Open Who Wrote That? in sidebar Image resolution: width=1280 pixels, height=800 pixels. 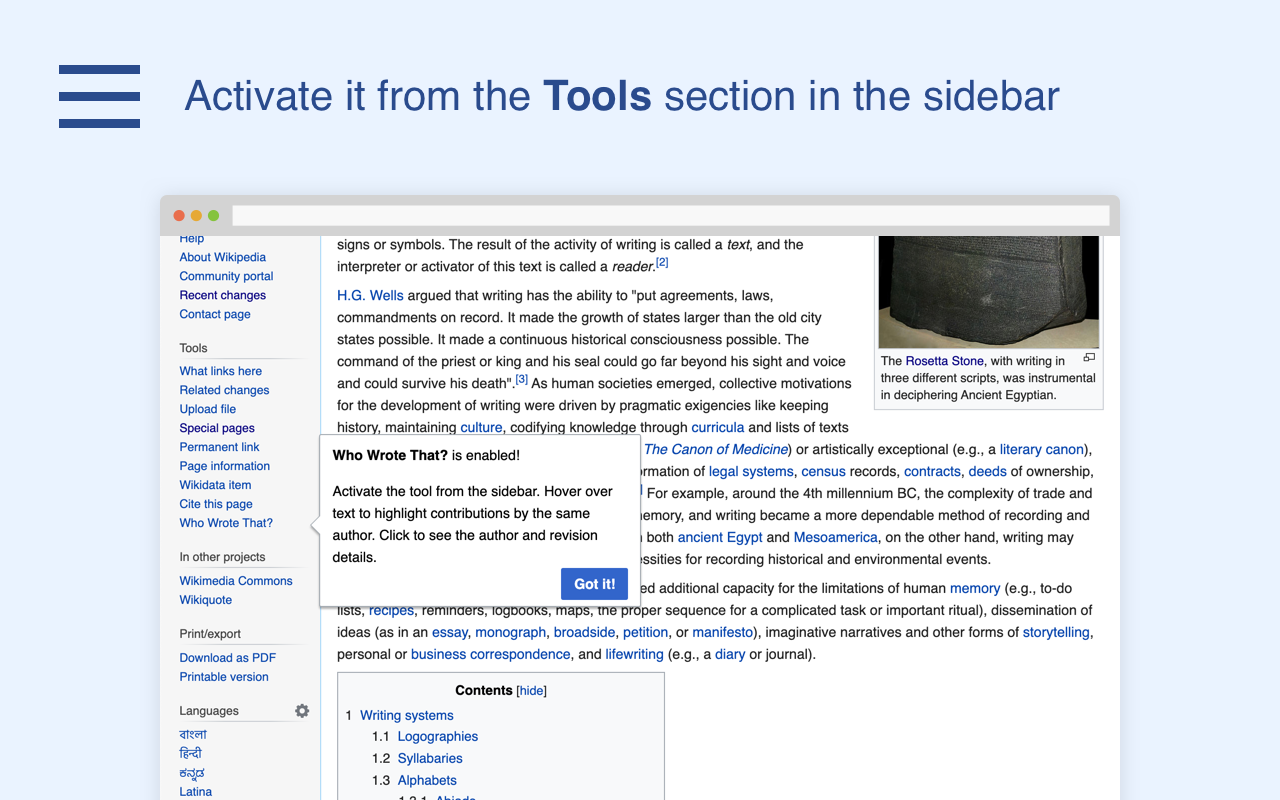[226, 523]
